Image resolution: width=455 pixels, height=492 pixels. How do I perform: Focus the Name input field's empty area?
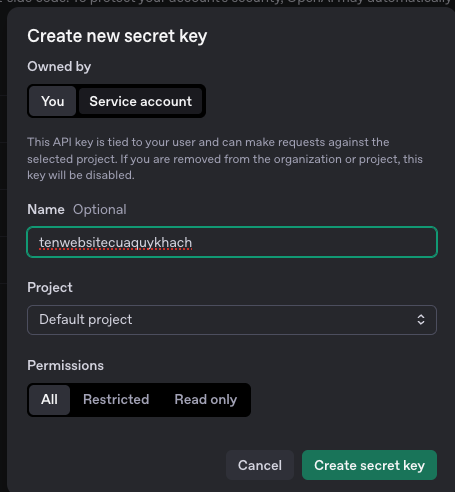click(313, 242)
